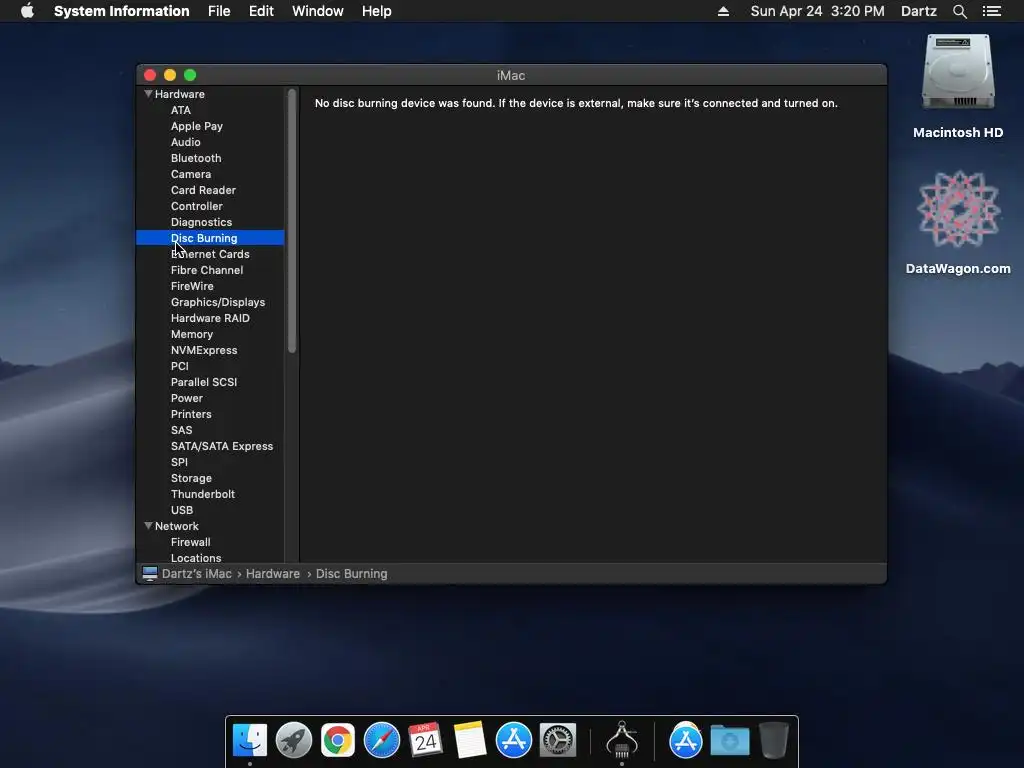Select Fibre Channel in the sidebar
Viewport: 1024px width, 768px height.
[206, 270]
